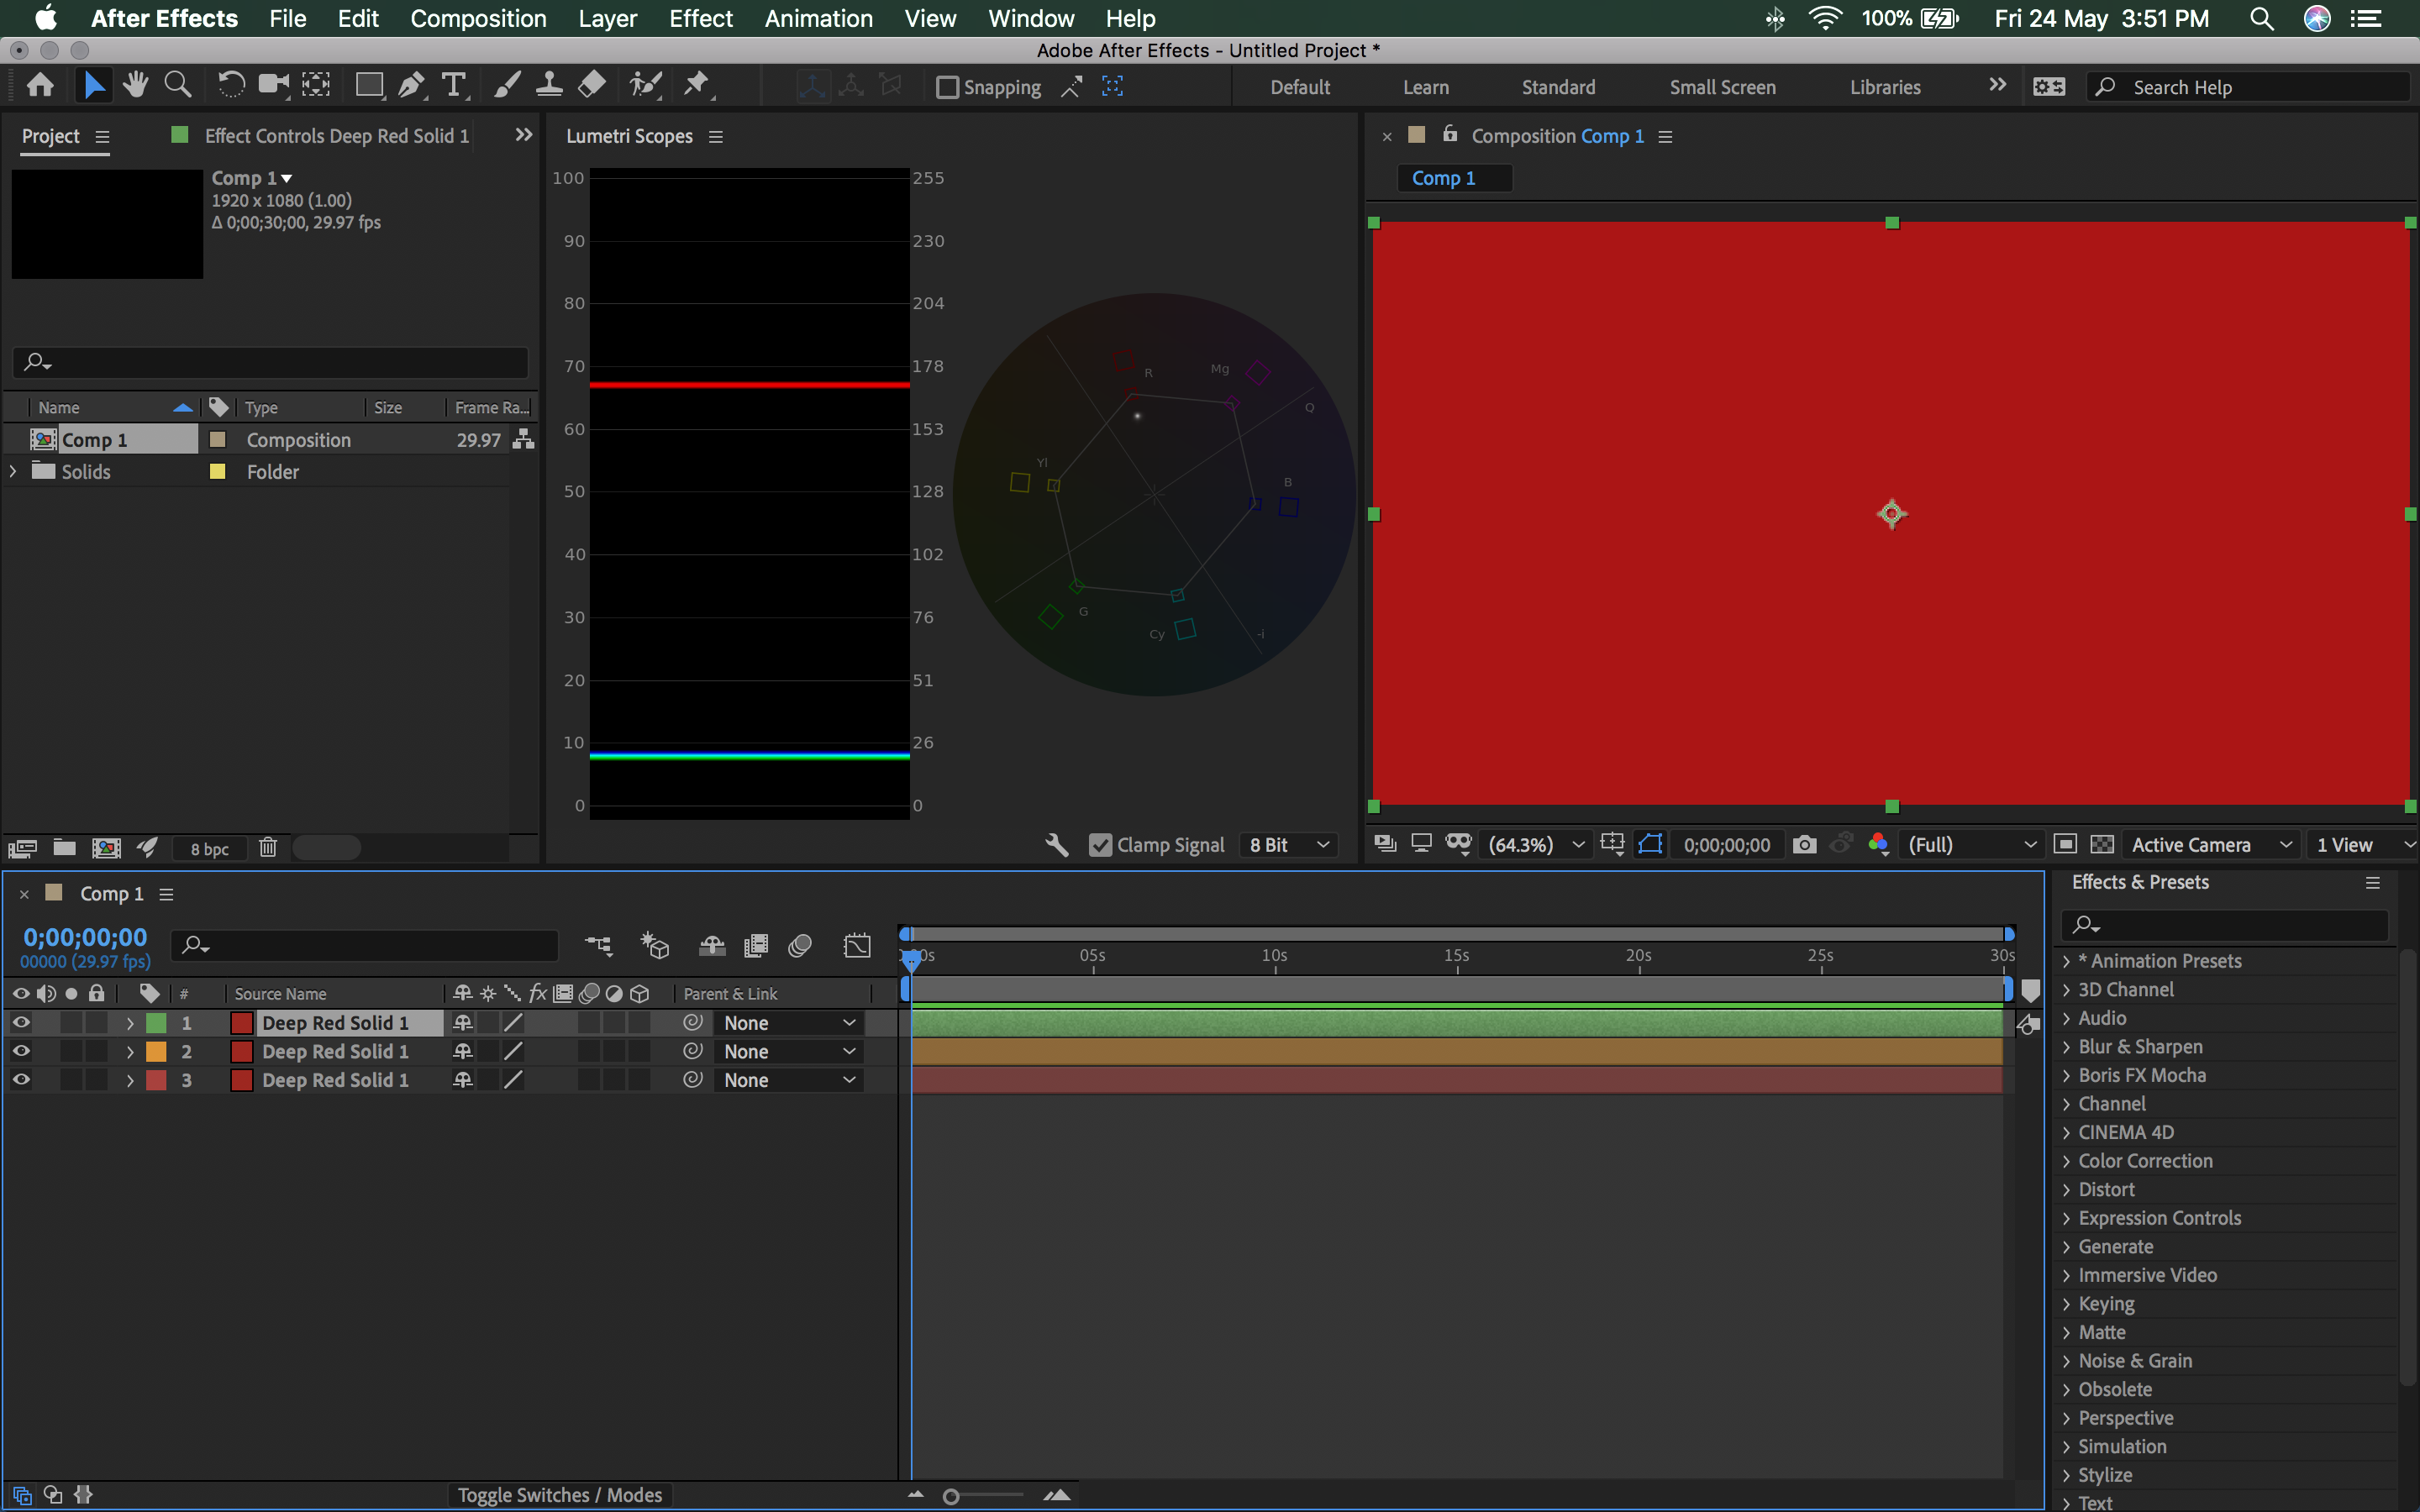Select the Pen tool
This screenshot has width=2420, height=1512.
(x=411, y=86)
